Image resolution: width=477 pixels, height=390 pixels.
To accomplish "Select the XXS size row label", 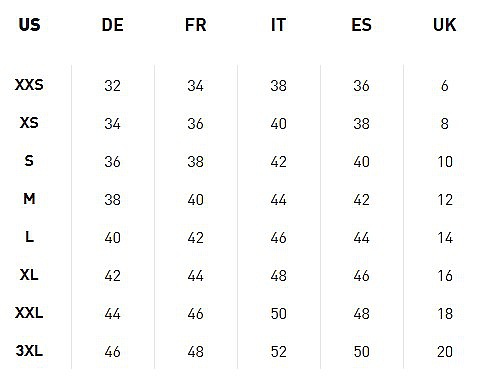I will click(x=29, y=85).
